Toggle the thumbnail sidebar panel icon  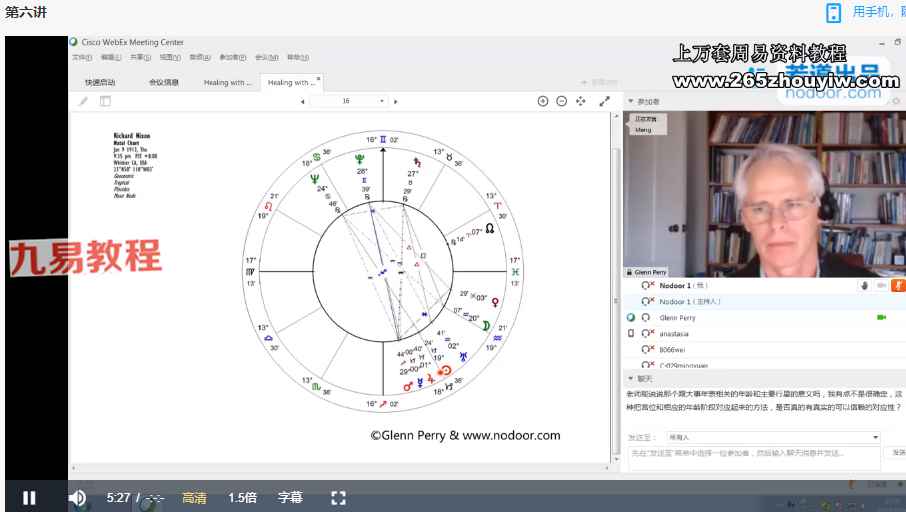[x=105, y=101]
